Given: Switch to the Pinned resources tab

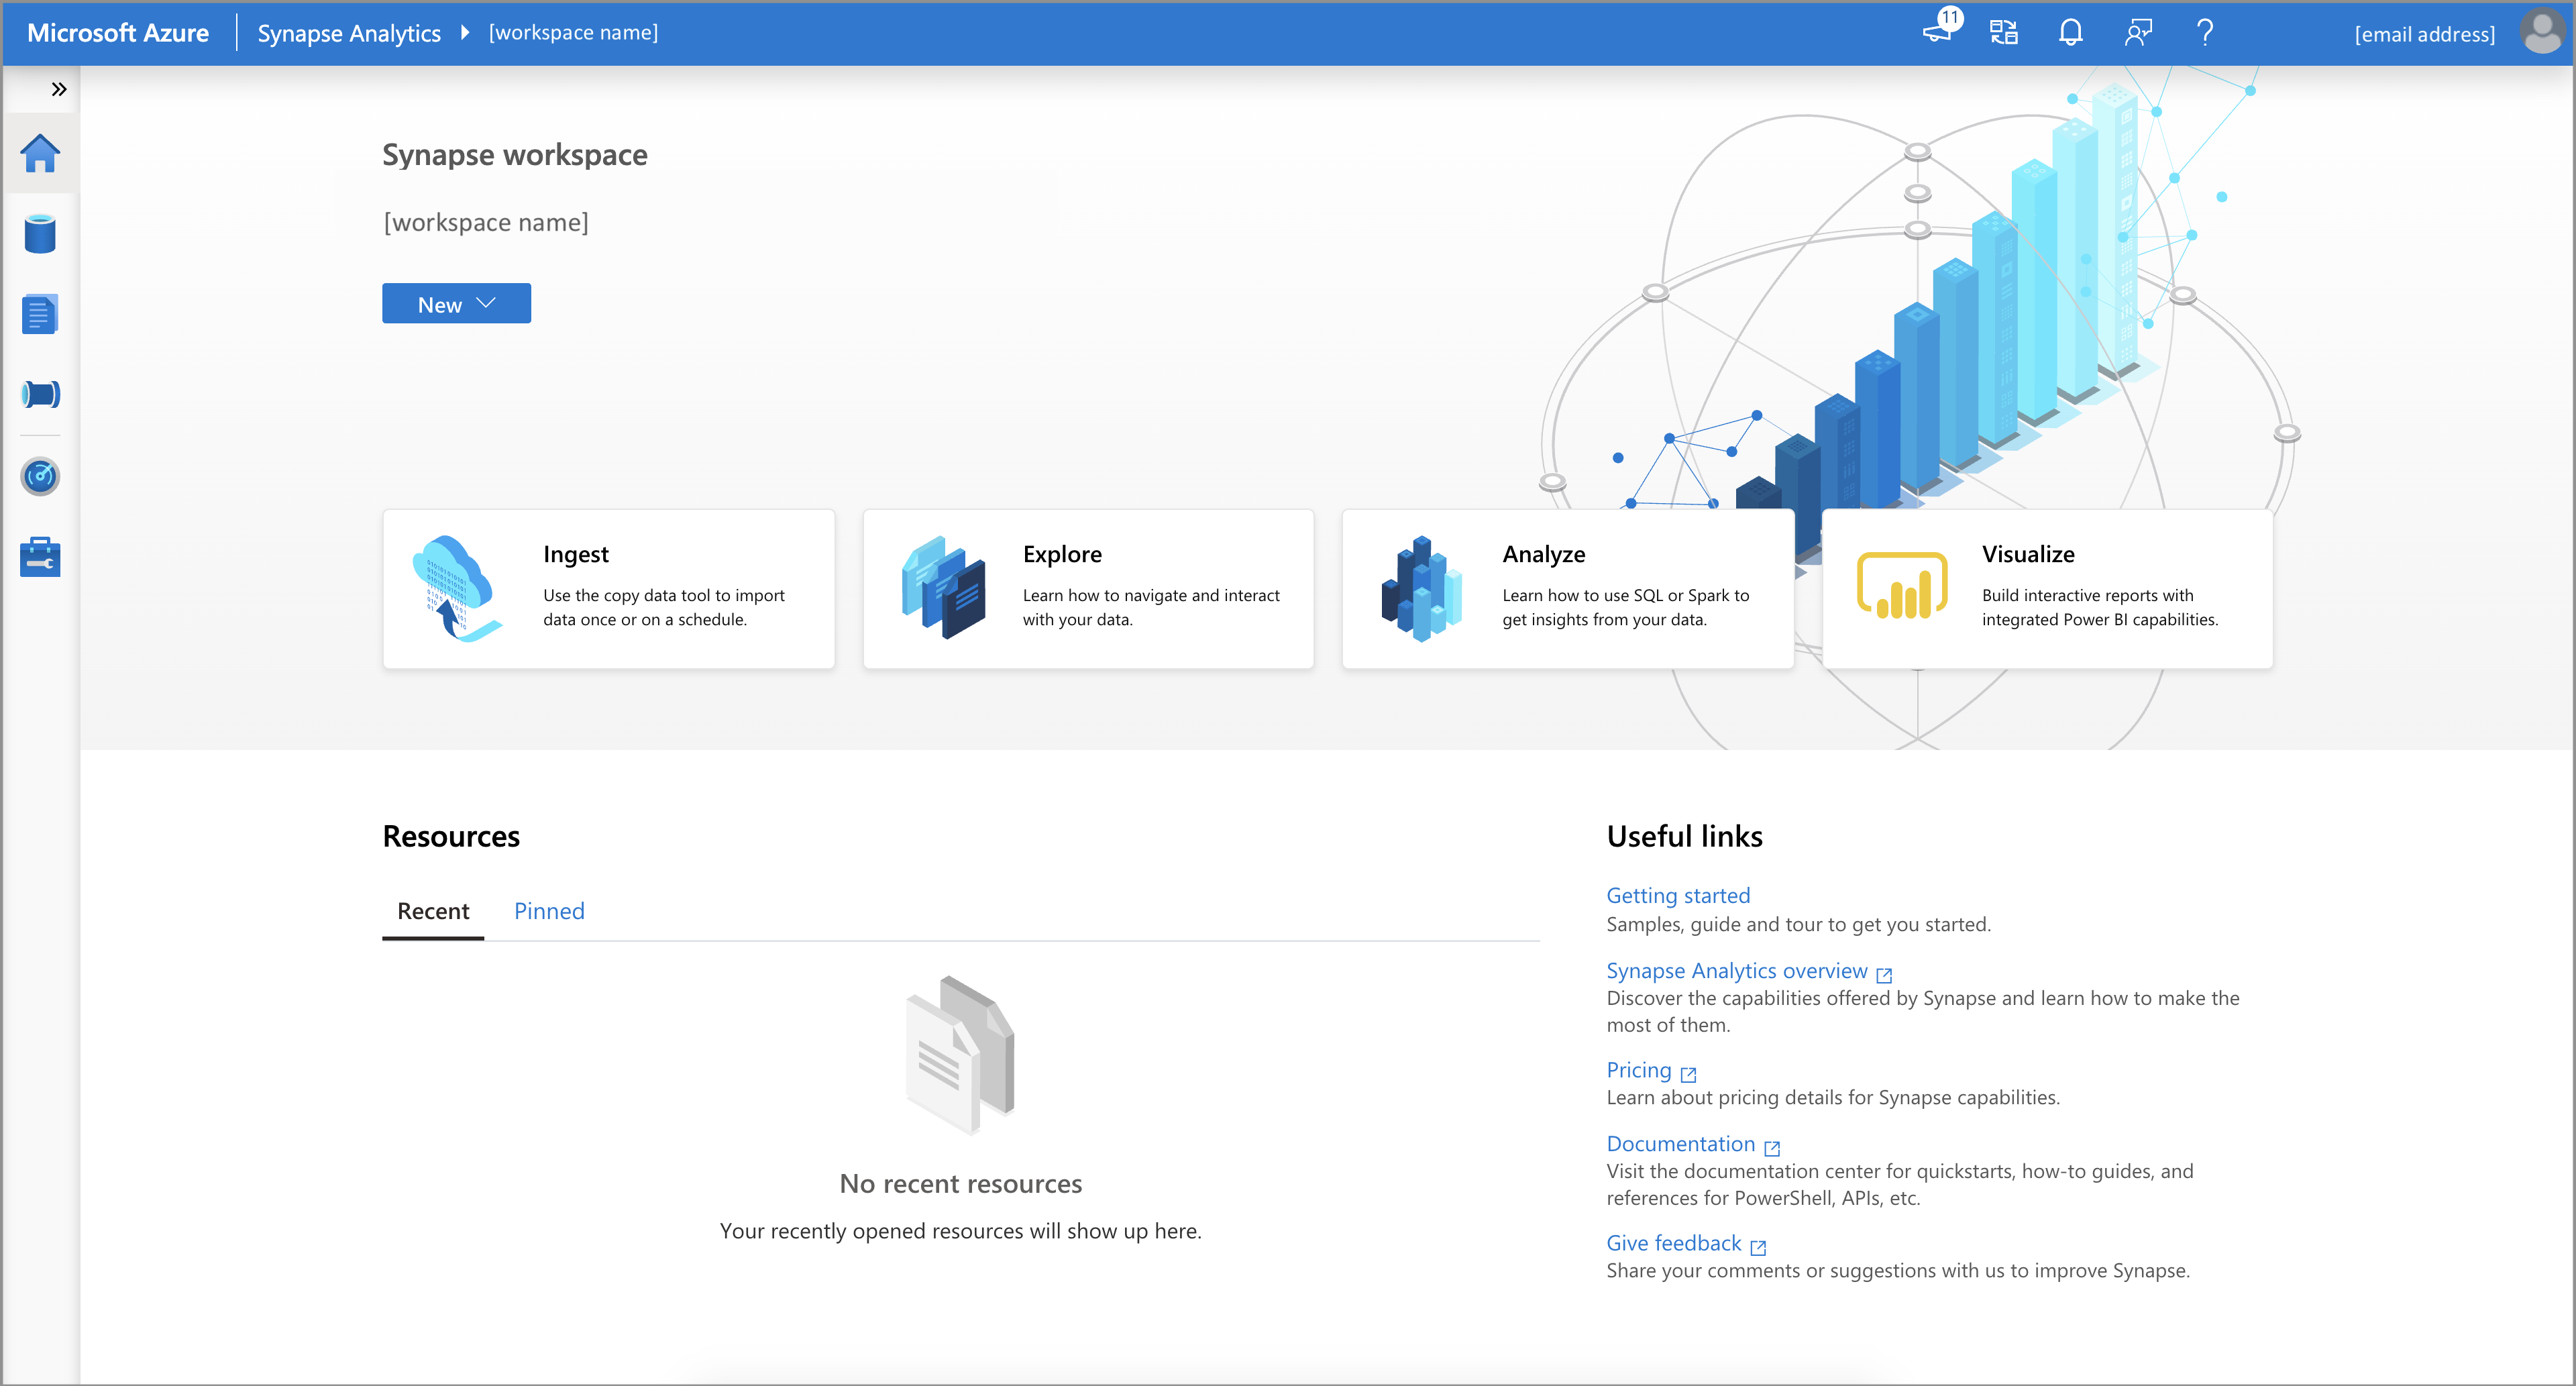Looking at the screenshot, I should tap(549, 908).
